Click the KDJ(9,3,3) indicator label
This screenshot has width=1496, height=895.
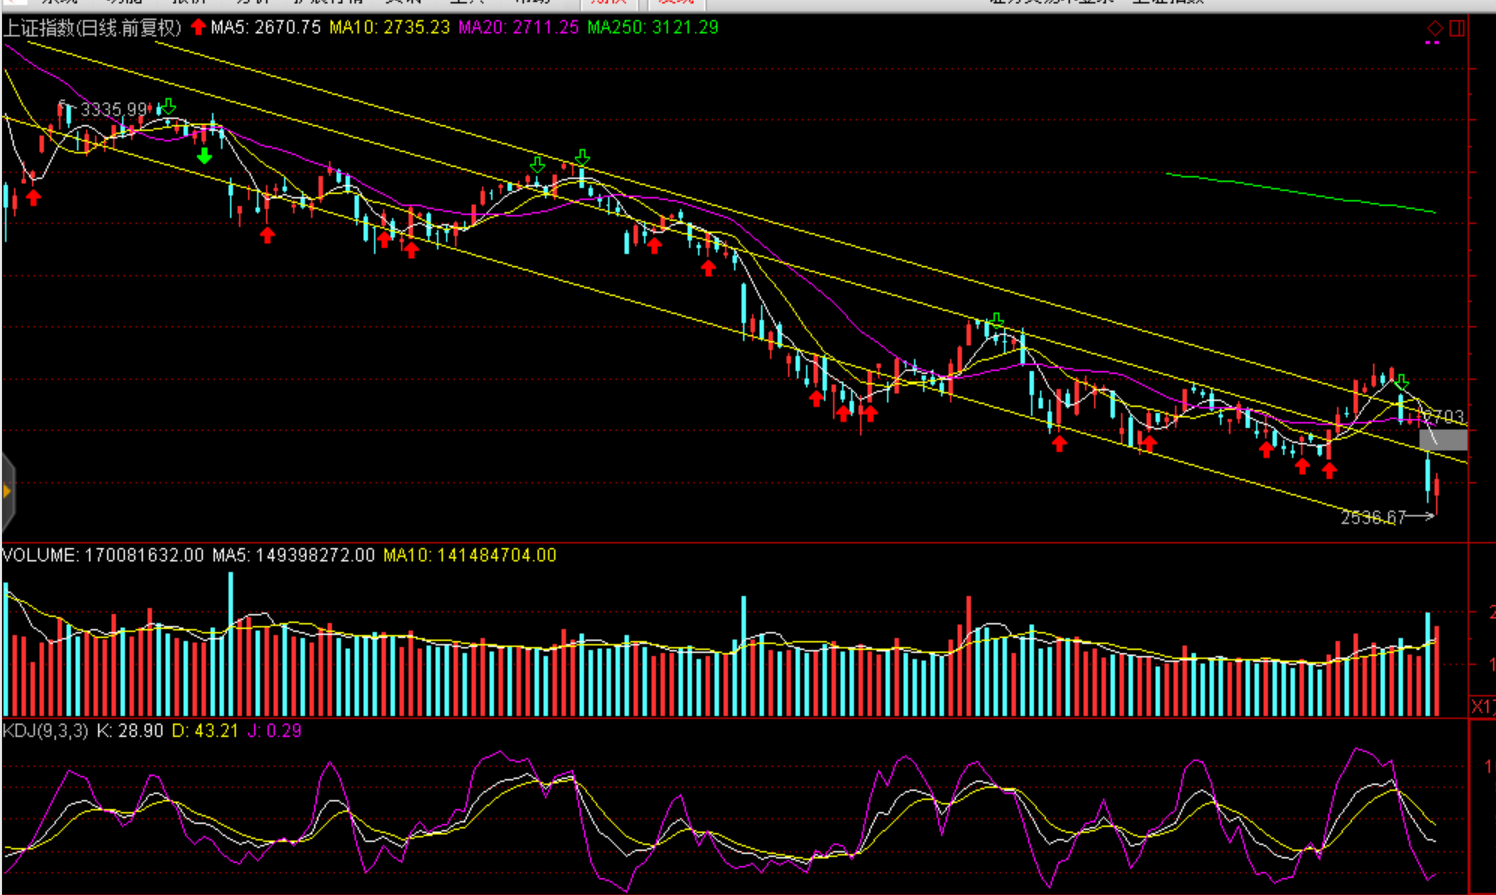45,731
